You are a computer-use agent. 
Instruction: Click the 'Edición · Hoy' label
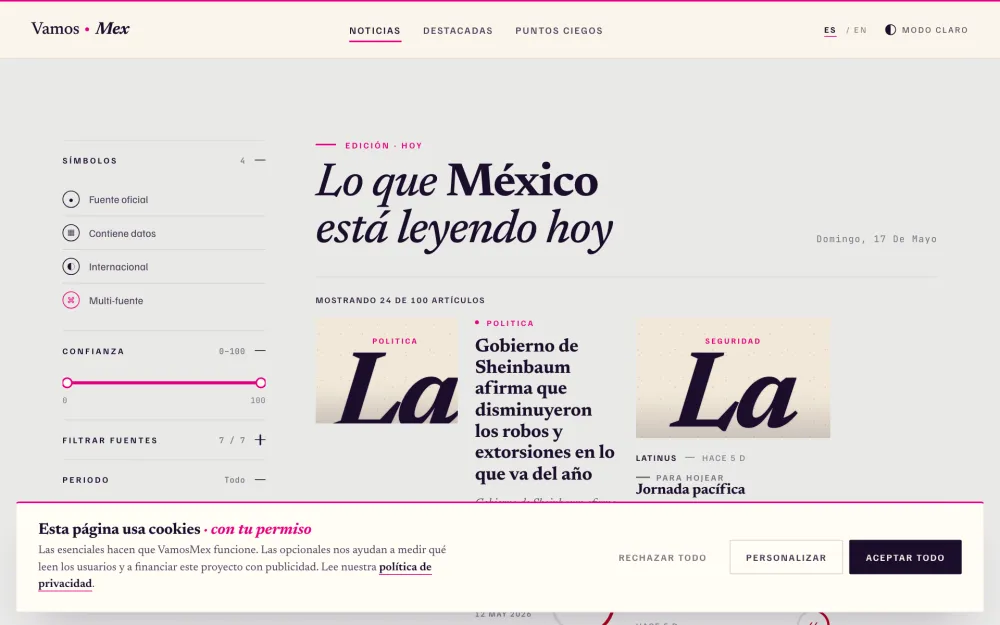(383, 145)
